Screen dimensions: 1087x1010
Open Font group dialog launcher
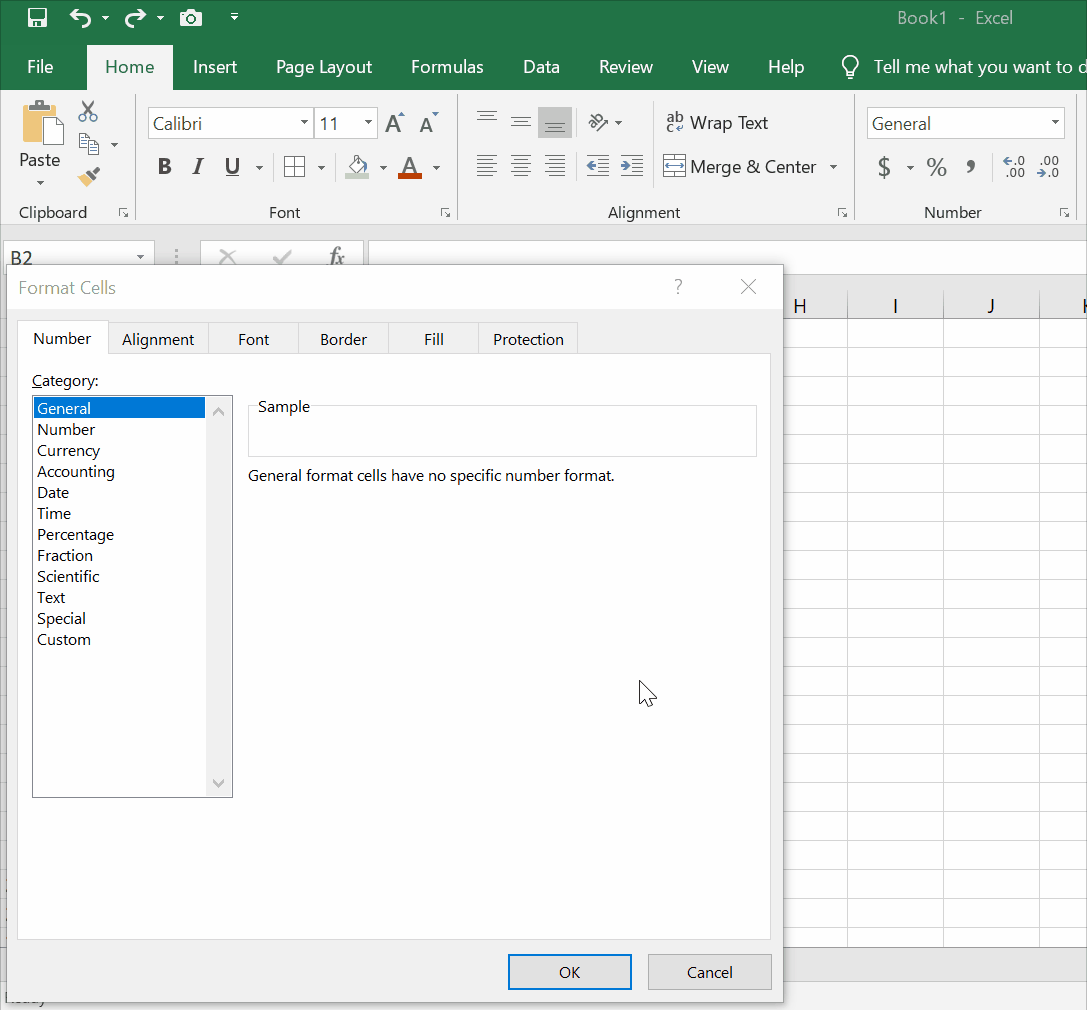point(445,214)
